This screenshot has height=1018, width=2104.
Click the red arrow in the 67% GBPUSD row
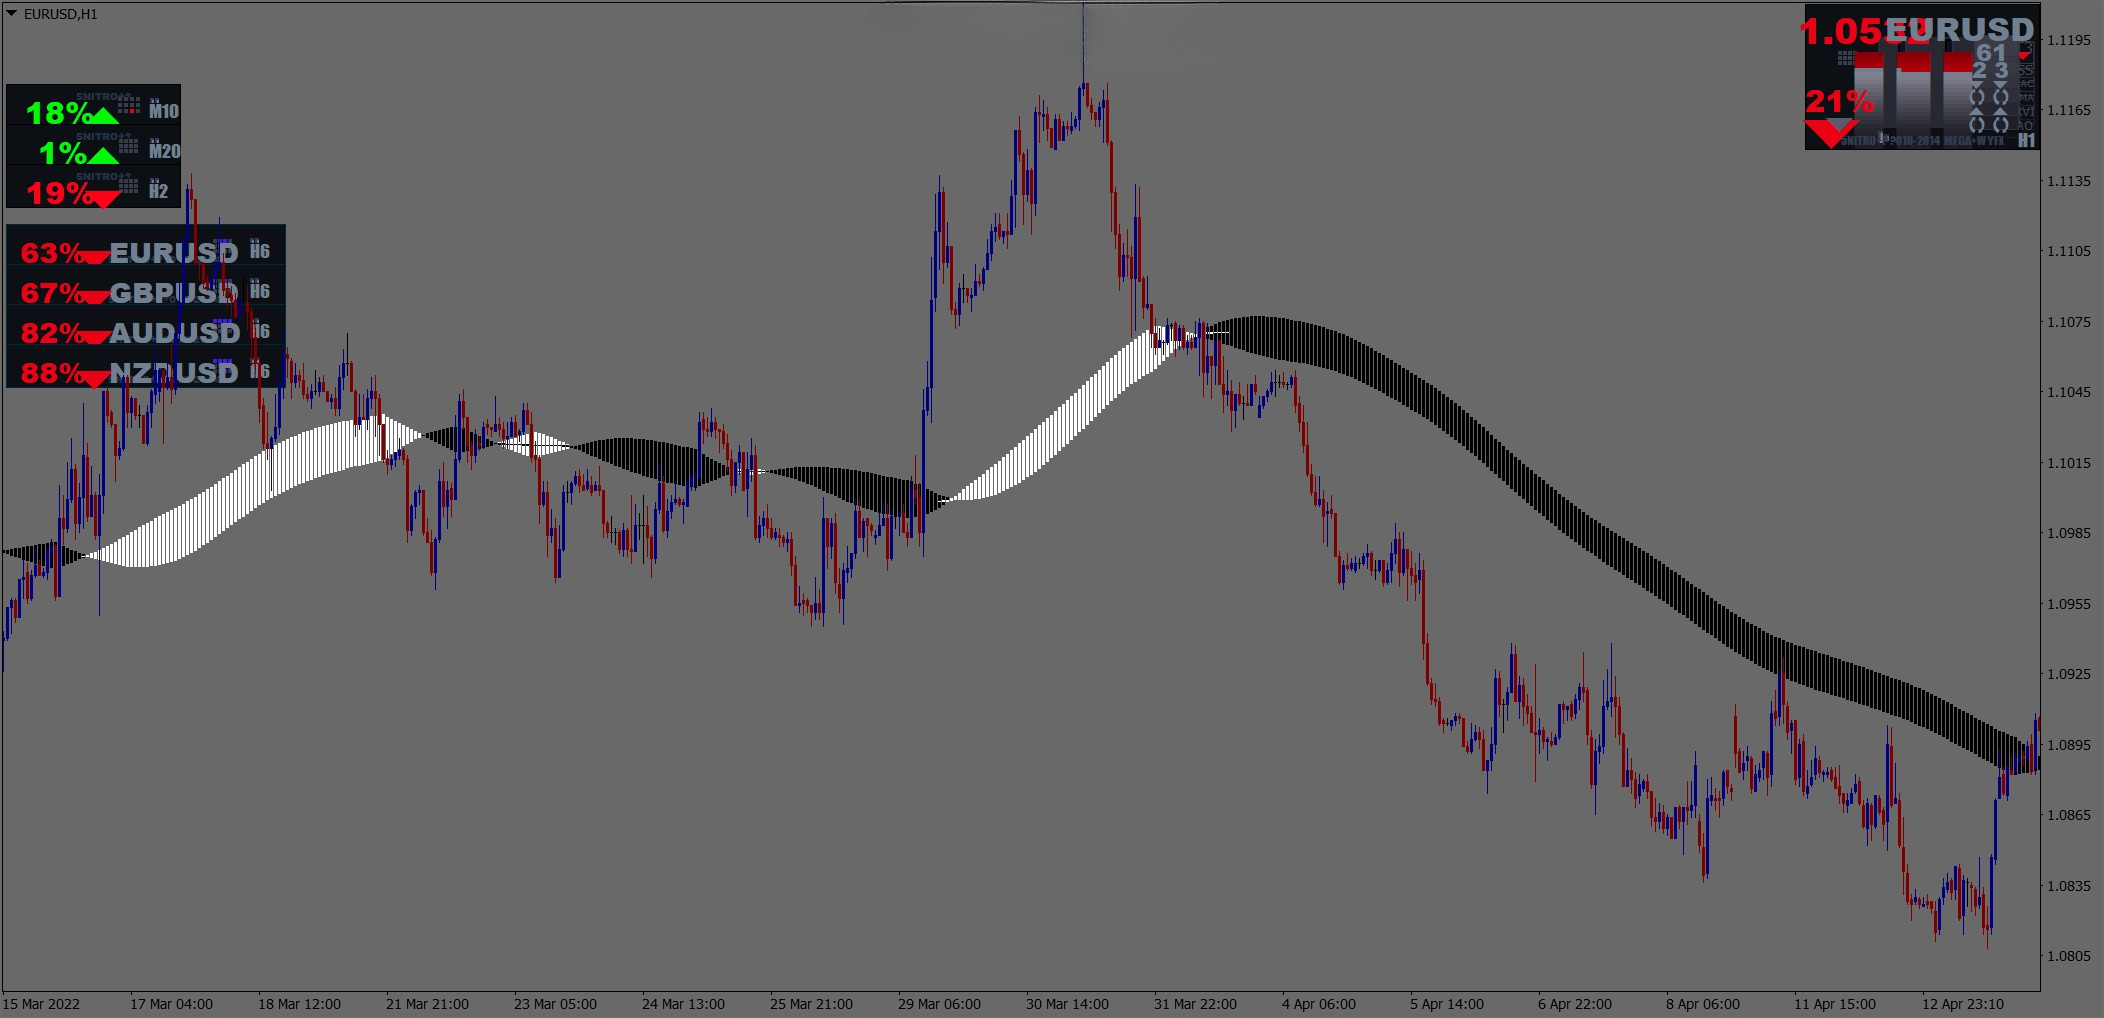(95, 297)
